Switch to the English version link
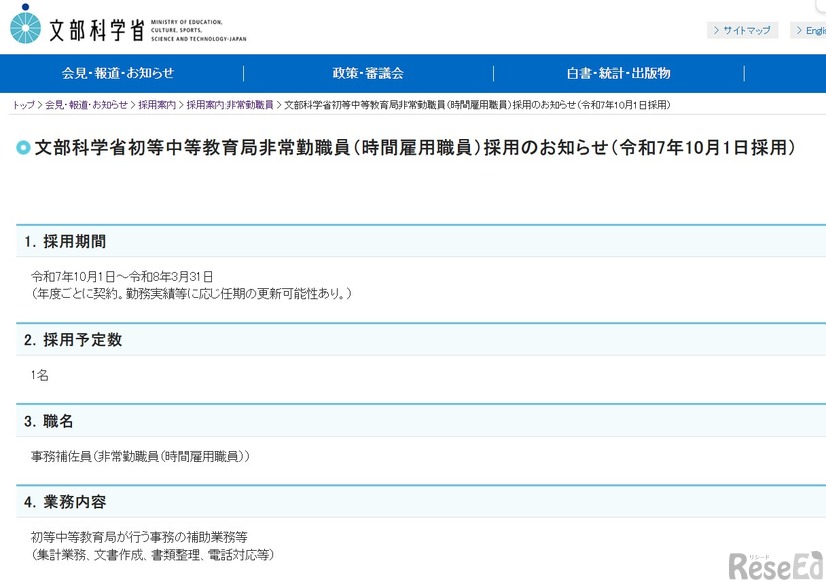Image resolution: width=826 pixels, height=582 pixels. (808, 31)
